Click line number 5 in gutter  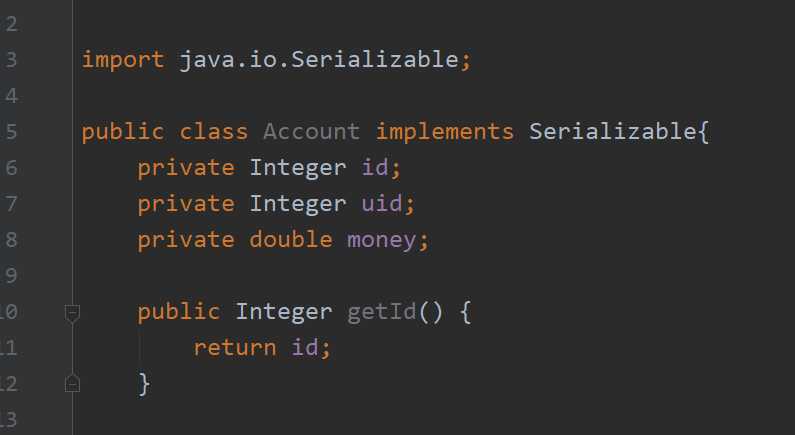(x=10, y=132)
